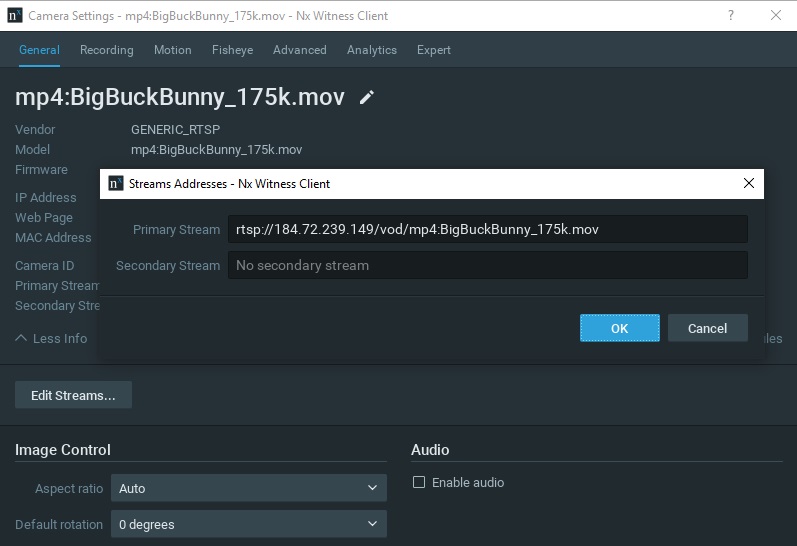Click the help question mark in title bar
The image size is (797, 546).
pos(730,15)
